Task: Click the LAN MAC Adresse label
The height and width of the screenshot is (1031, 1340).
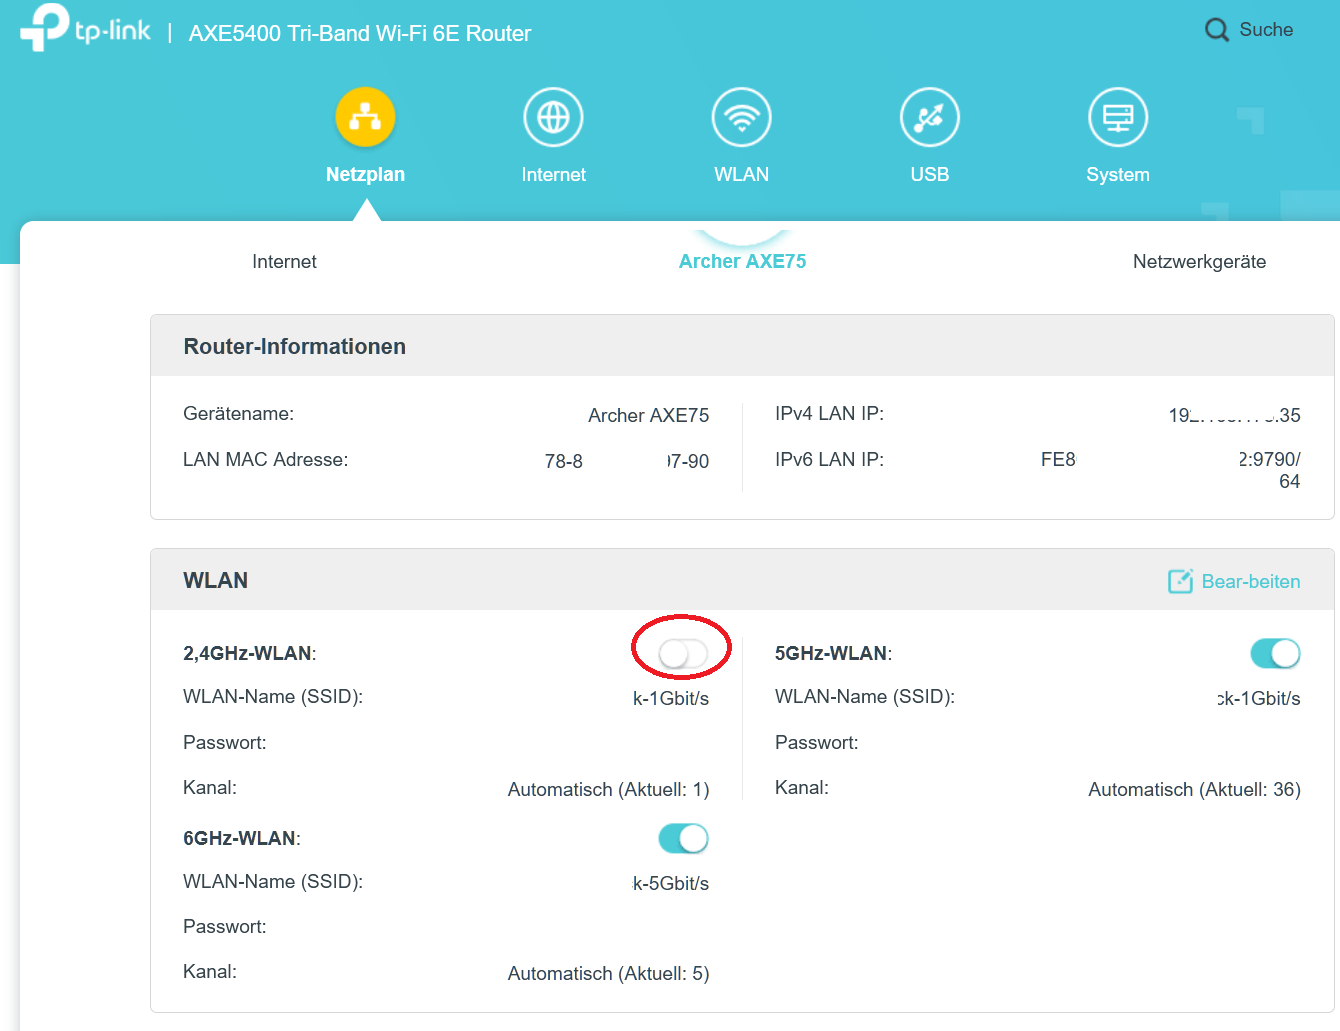Action: pyautogui.click(x=265, y=460)
